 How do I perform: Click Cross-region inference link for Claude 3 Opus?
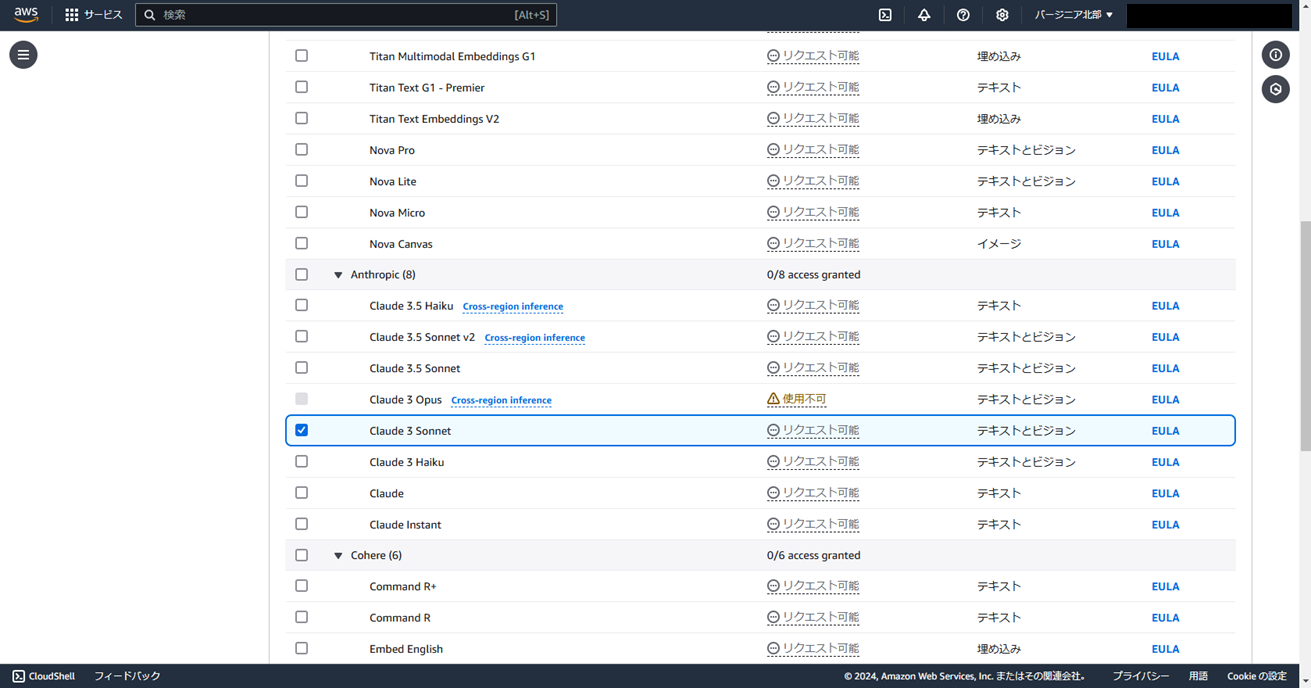tap(501, 400)
